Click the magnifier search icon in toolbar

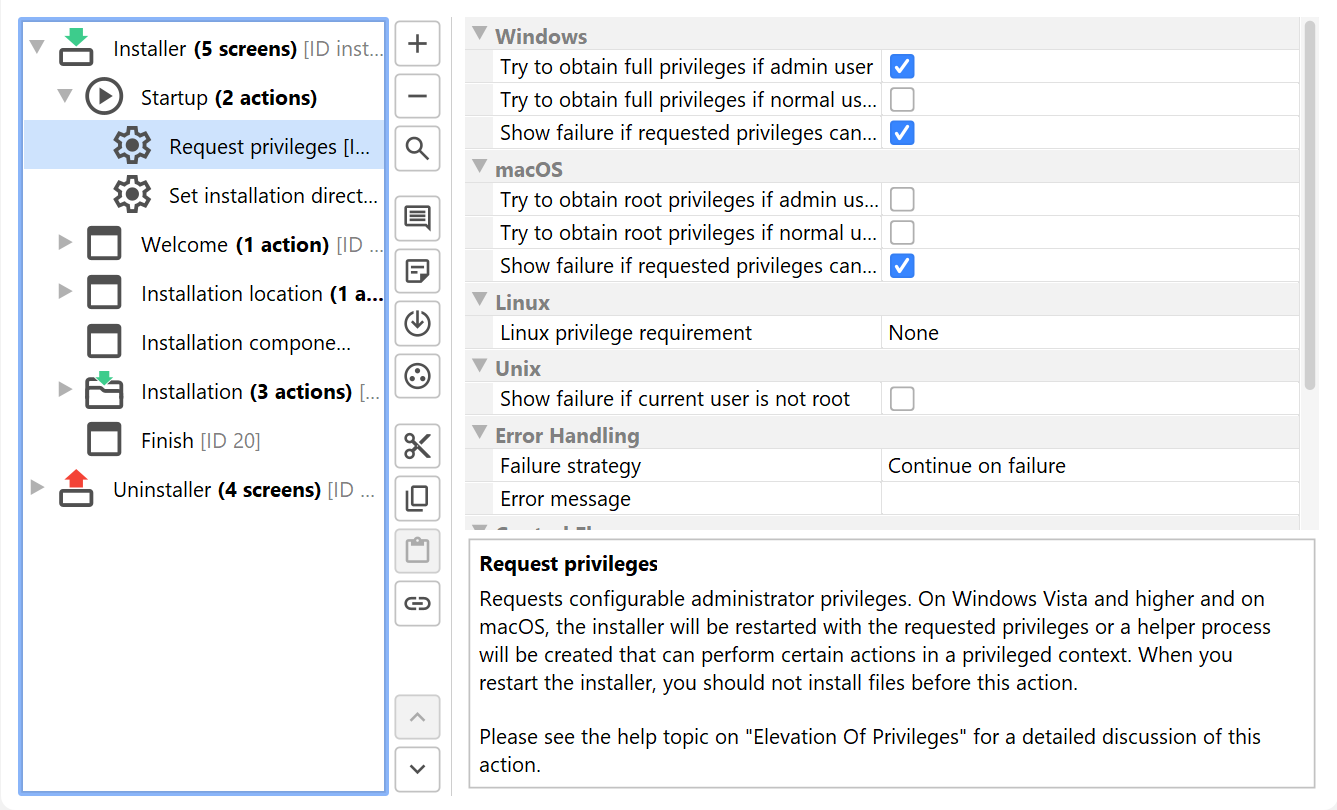[x=417, y=149]
